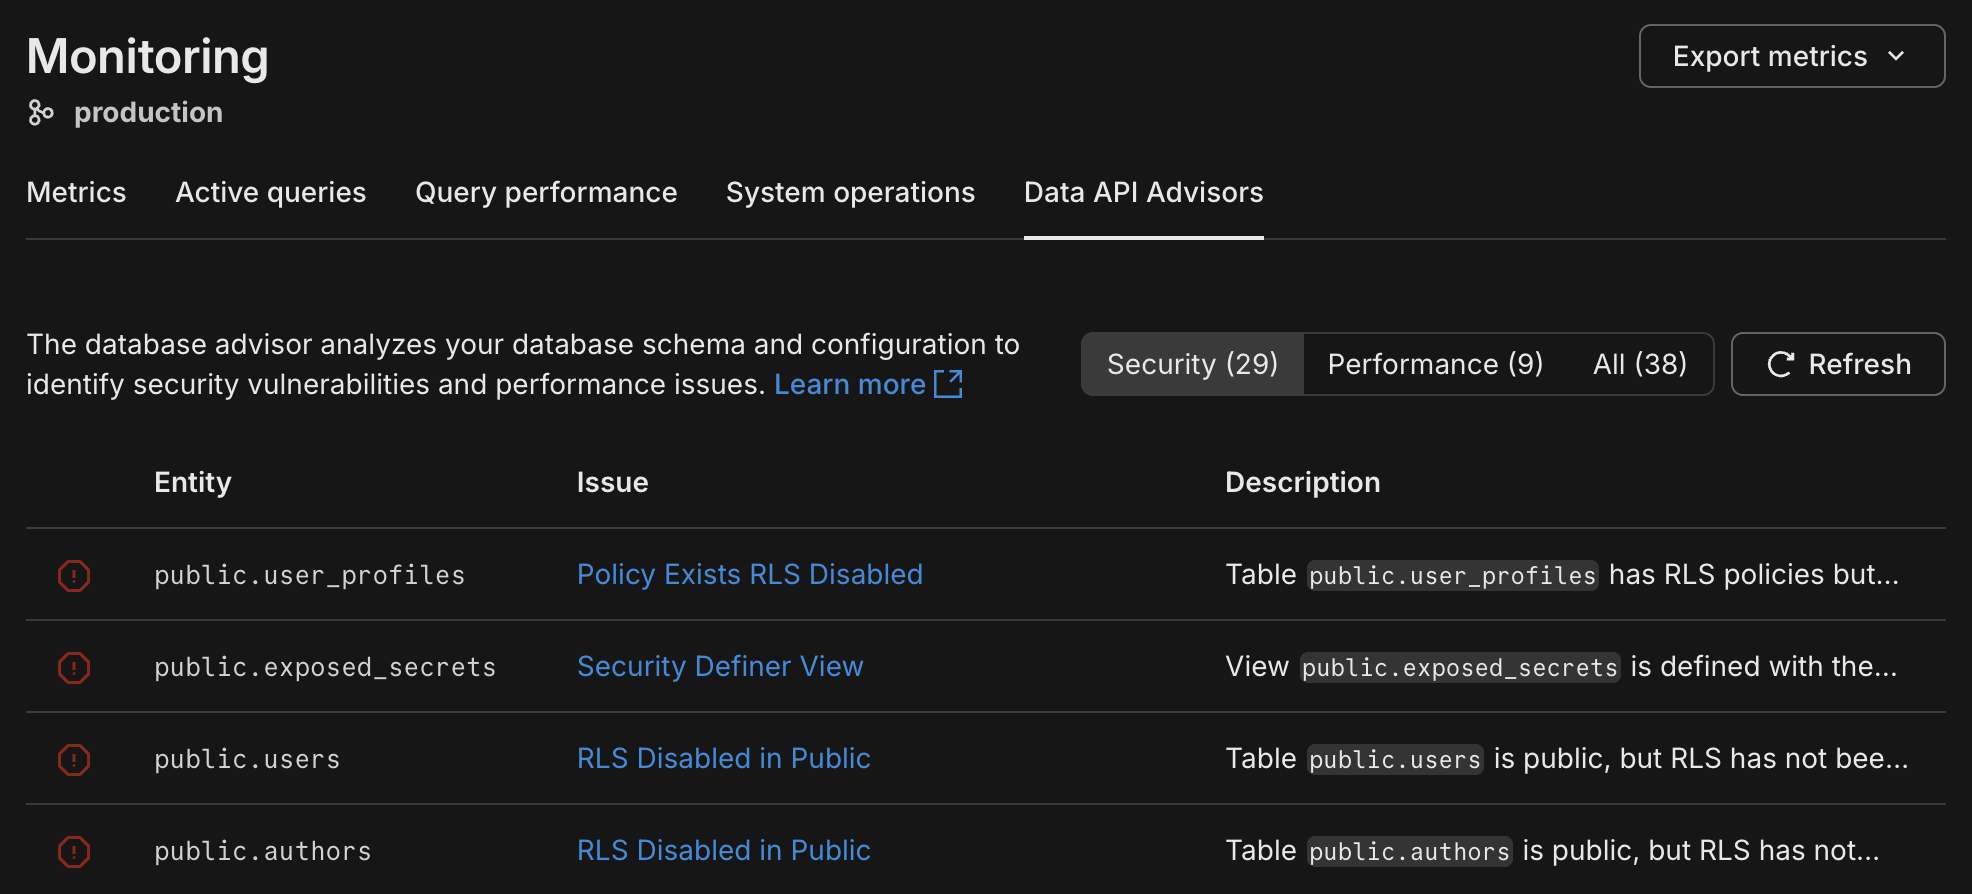1972x894 pixels.
Task: Click the error icon for public.user_profiles
Action: point(74,576)
